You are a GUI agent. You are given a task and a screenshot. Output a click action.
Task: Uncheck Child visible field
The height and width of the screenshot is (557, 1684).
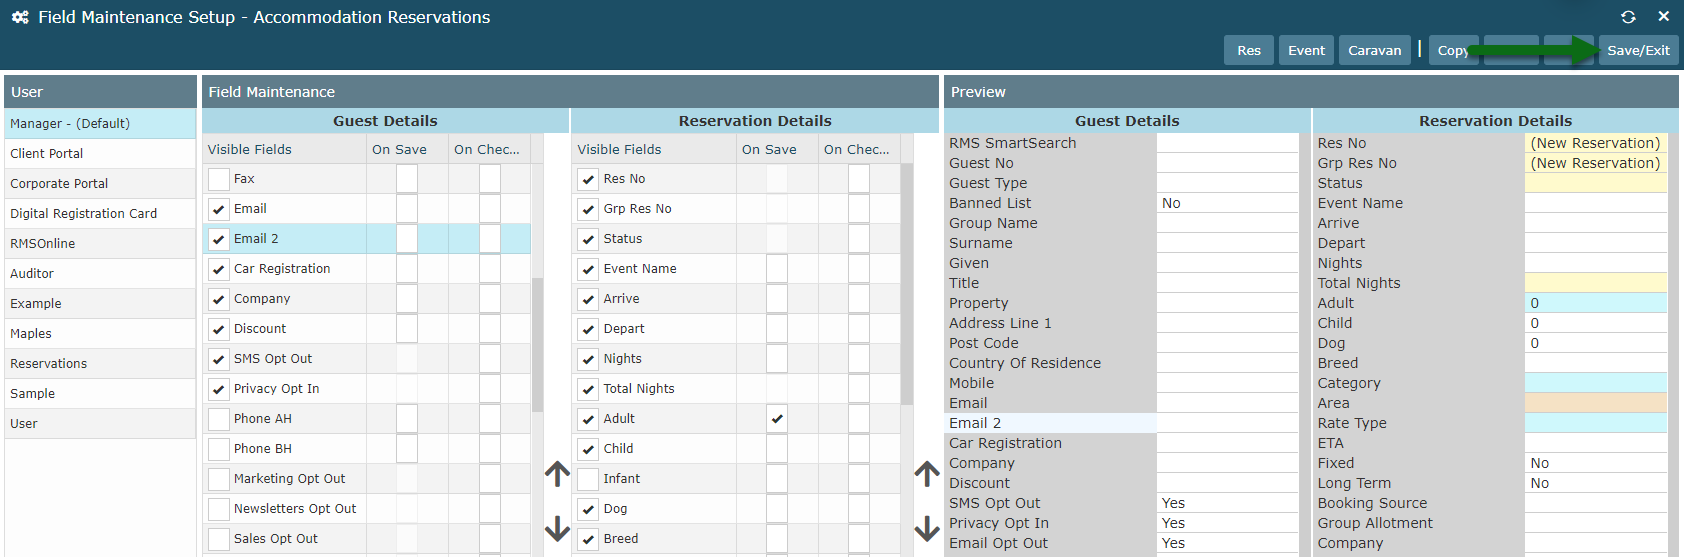tap(588, 449)
